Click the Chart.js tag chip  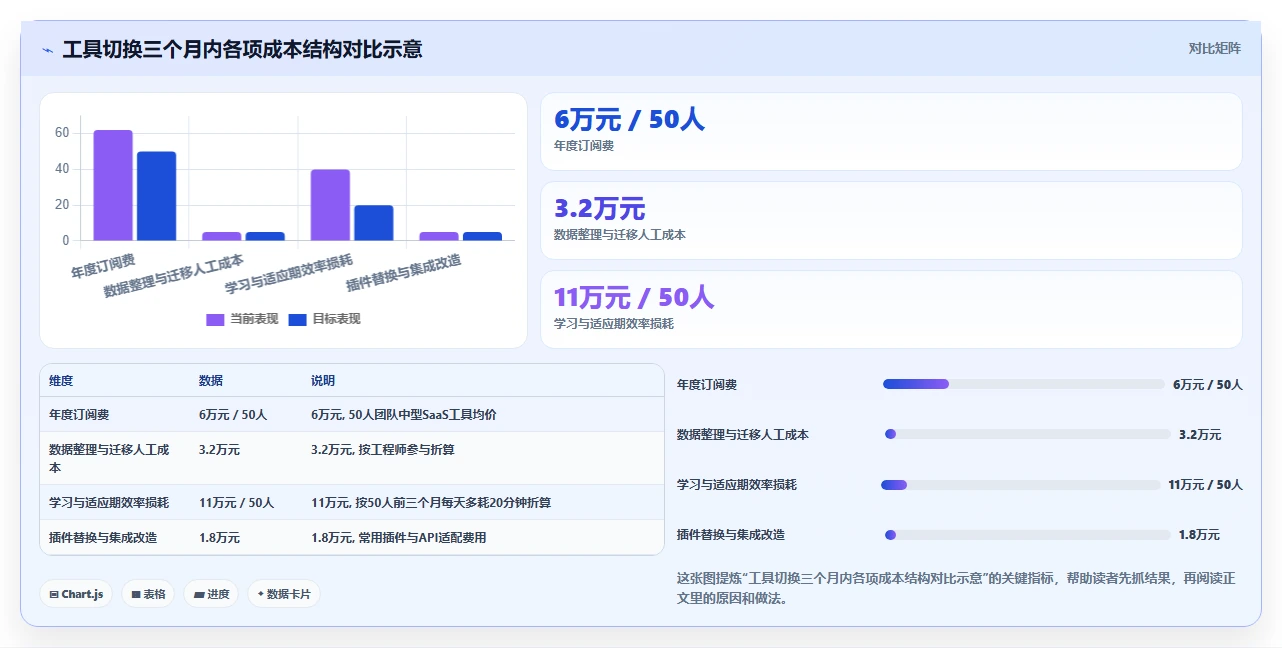click(76, 594)
